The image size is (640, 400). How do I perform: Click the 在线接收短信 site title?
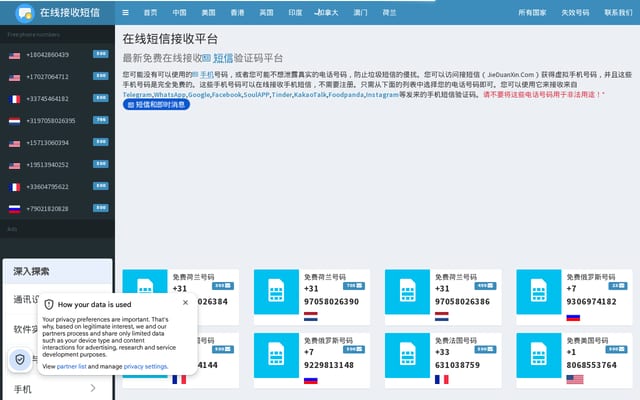click(70, 13)
